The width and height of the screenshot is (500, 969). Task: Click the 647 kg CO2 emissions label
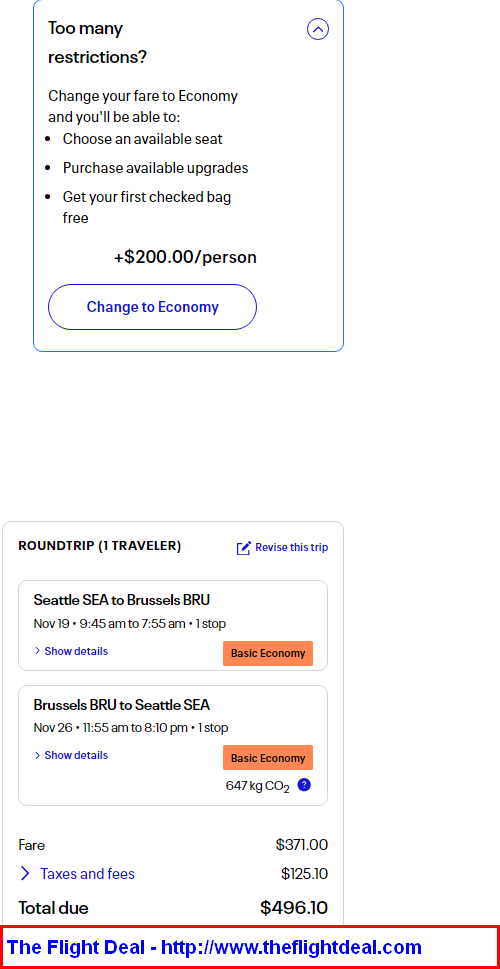(x=258, y=786)
